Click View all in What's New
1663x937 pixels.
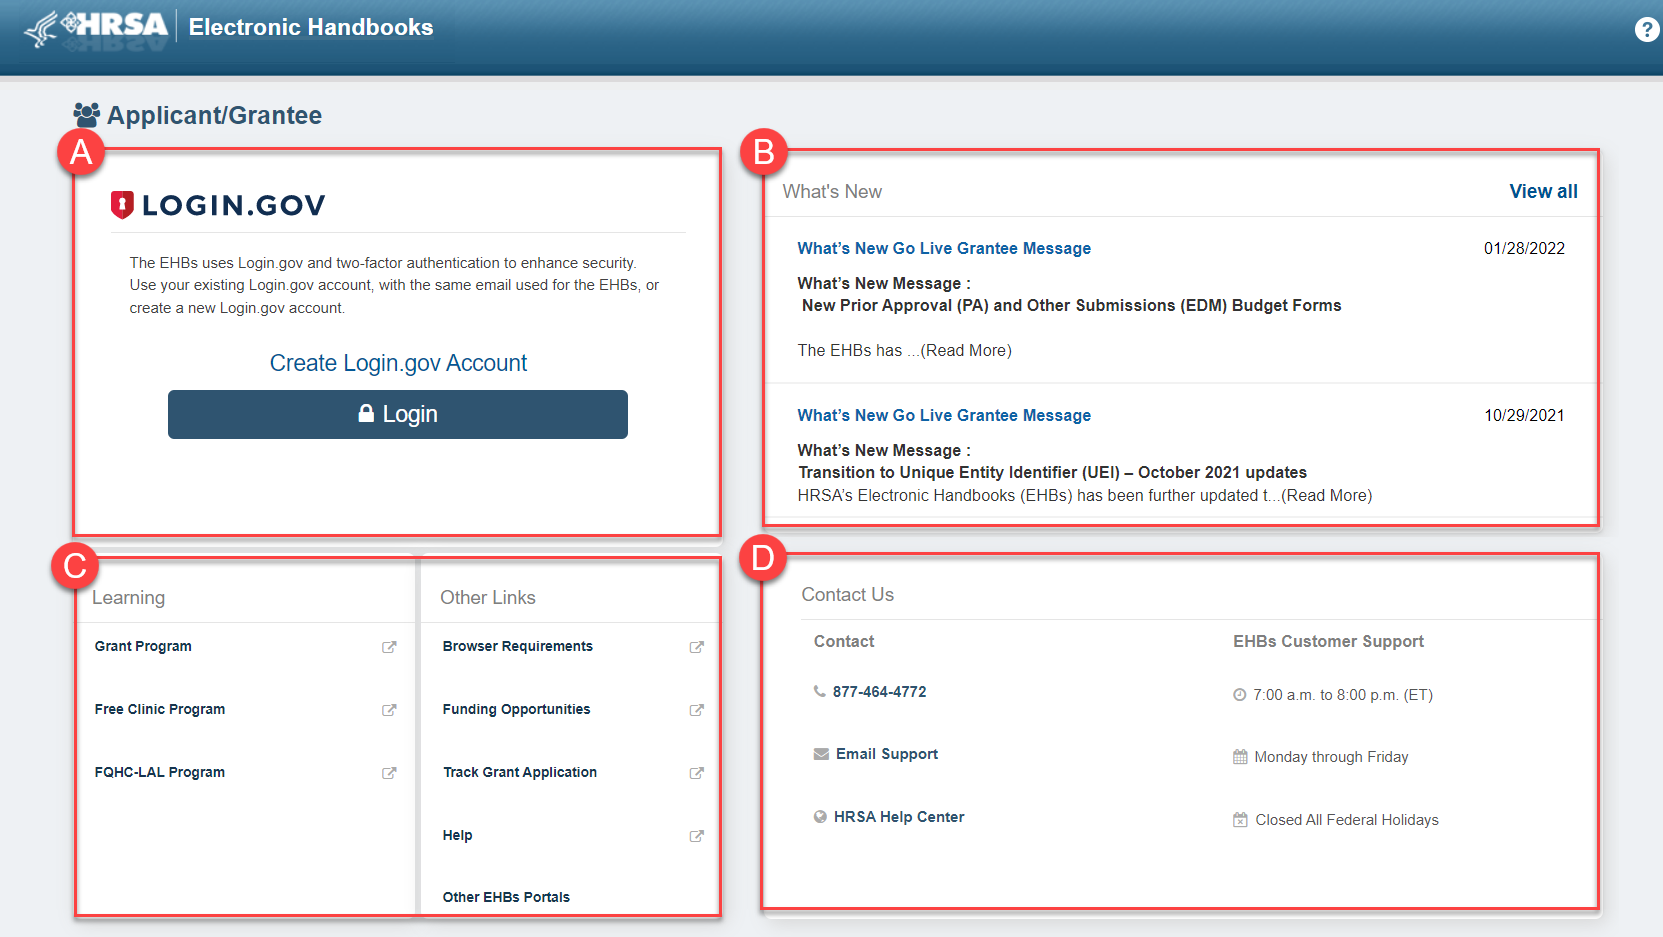[x=1543, y=191]
